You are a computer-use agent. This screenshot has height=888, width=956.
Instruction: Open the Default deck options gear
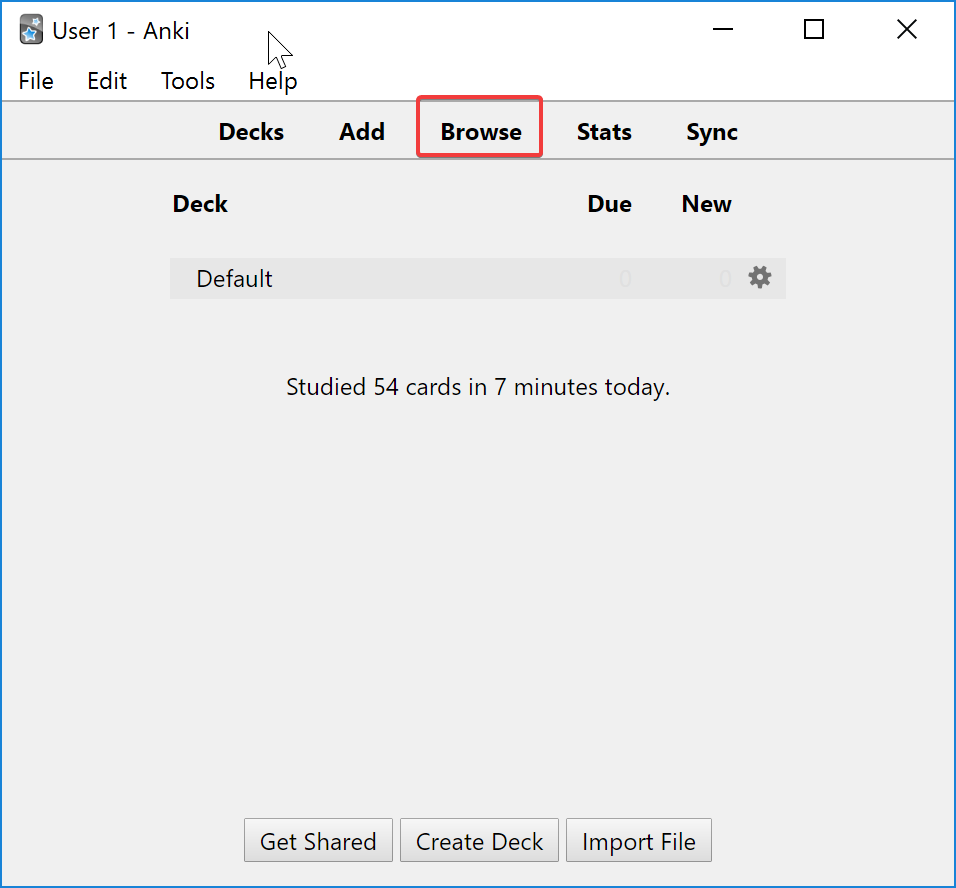[760, 278]
